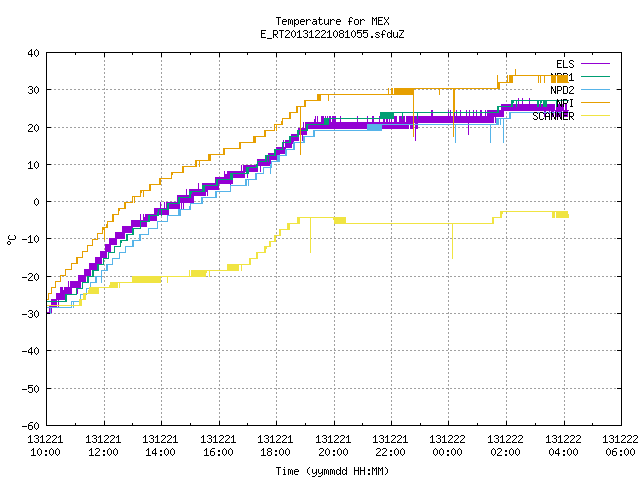Click the y-axis label 30
The image size is (640, 480).
[x=33, y=90]
